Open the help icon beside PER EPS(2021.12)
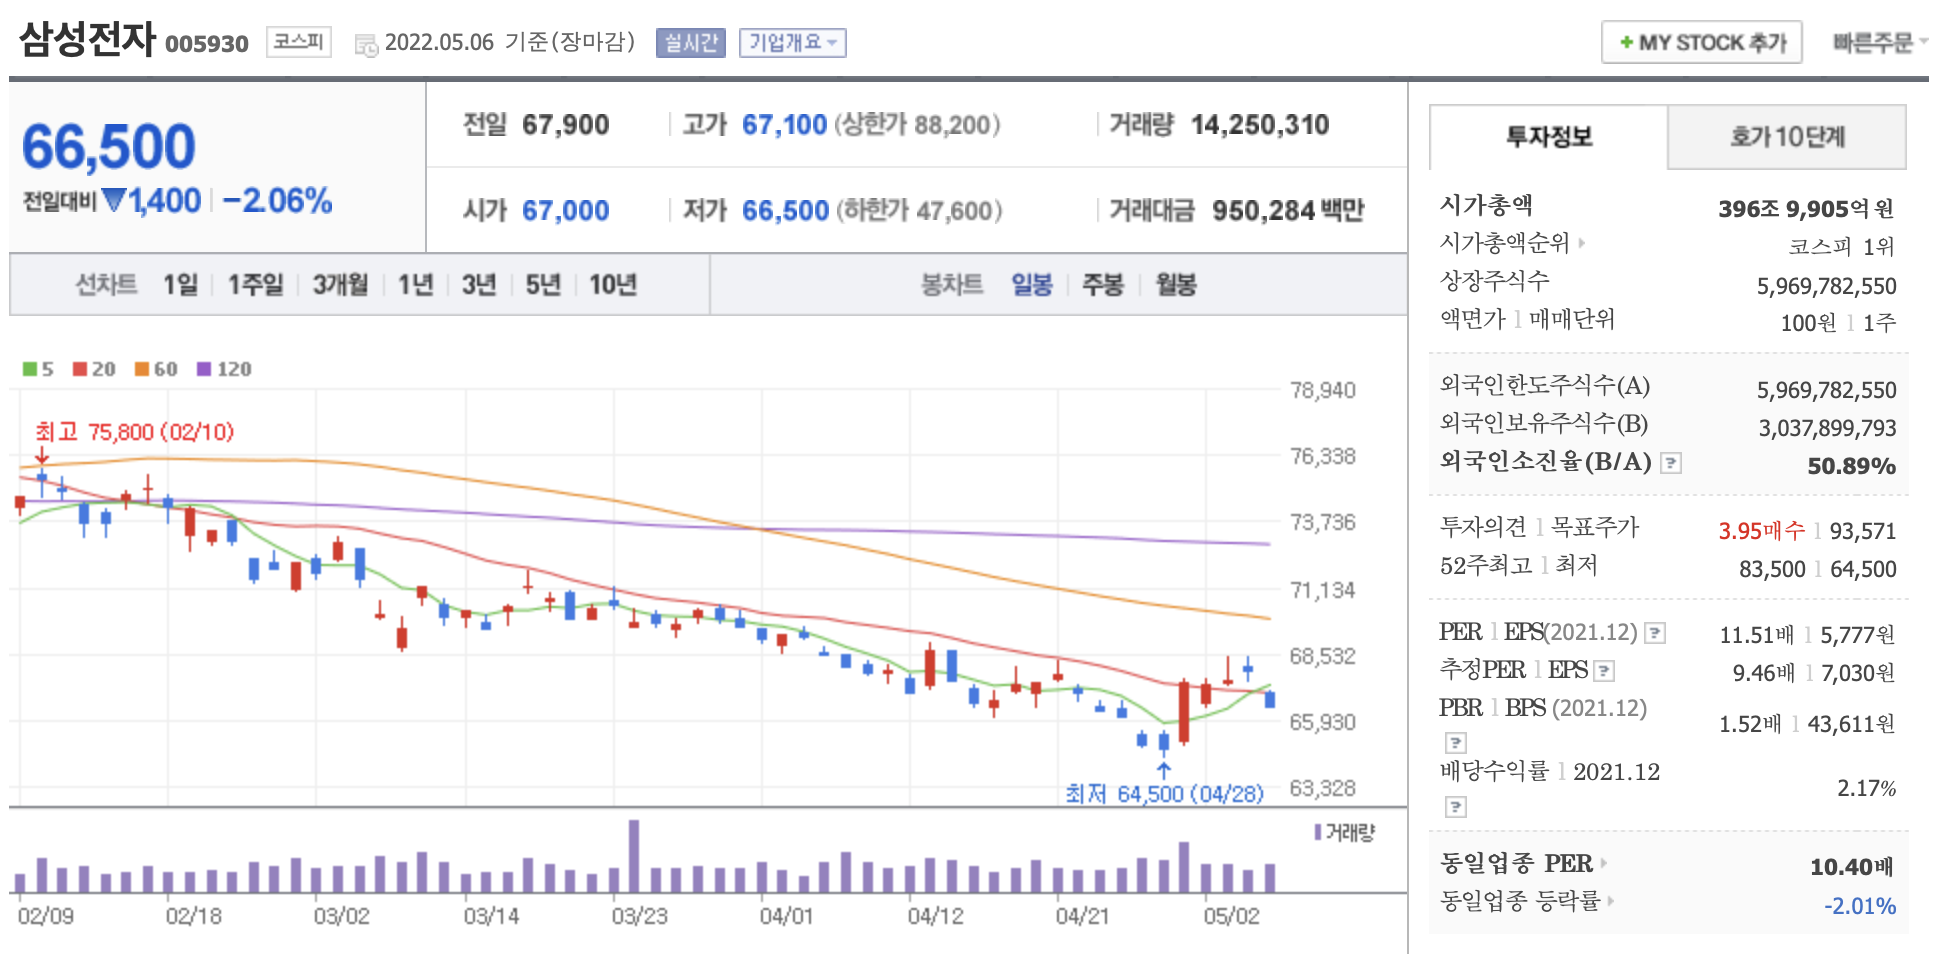 [1655, 633]
